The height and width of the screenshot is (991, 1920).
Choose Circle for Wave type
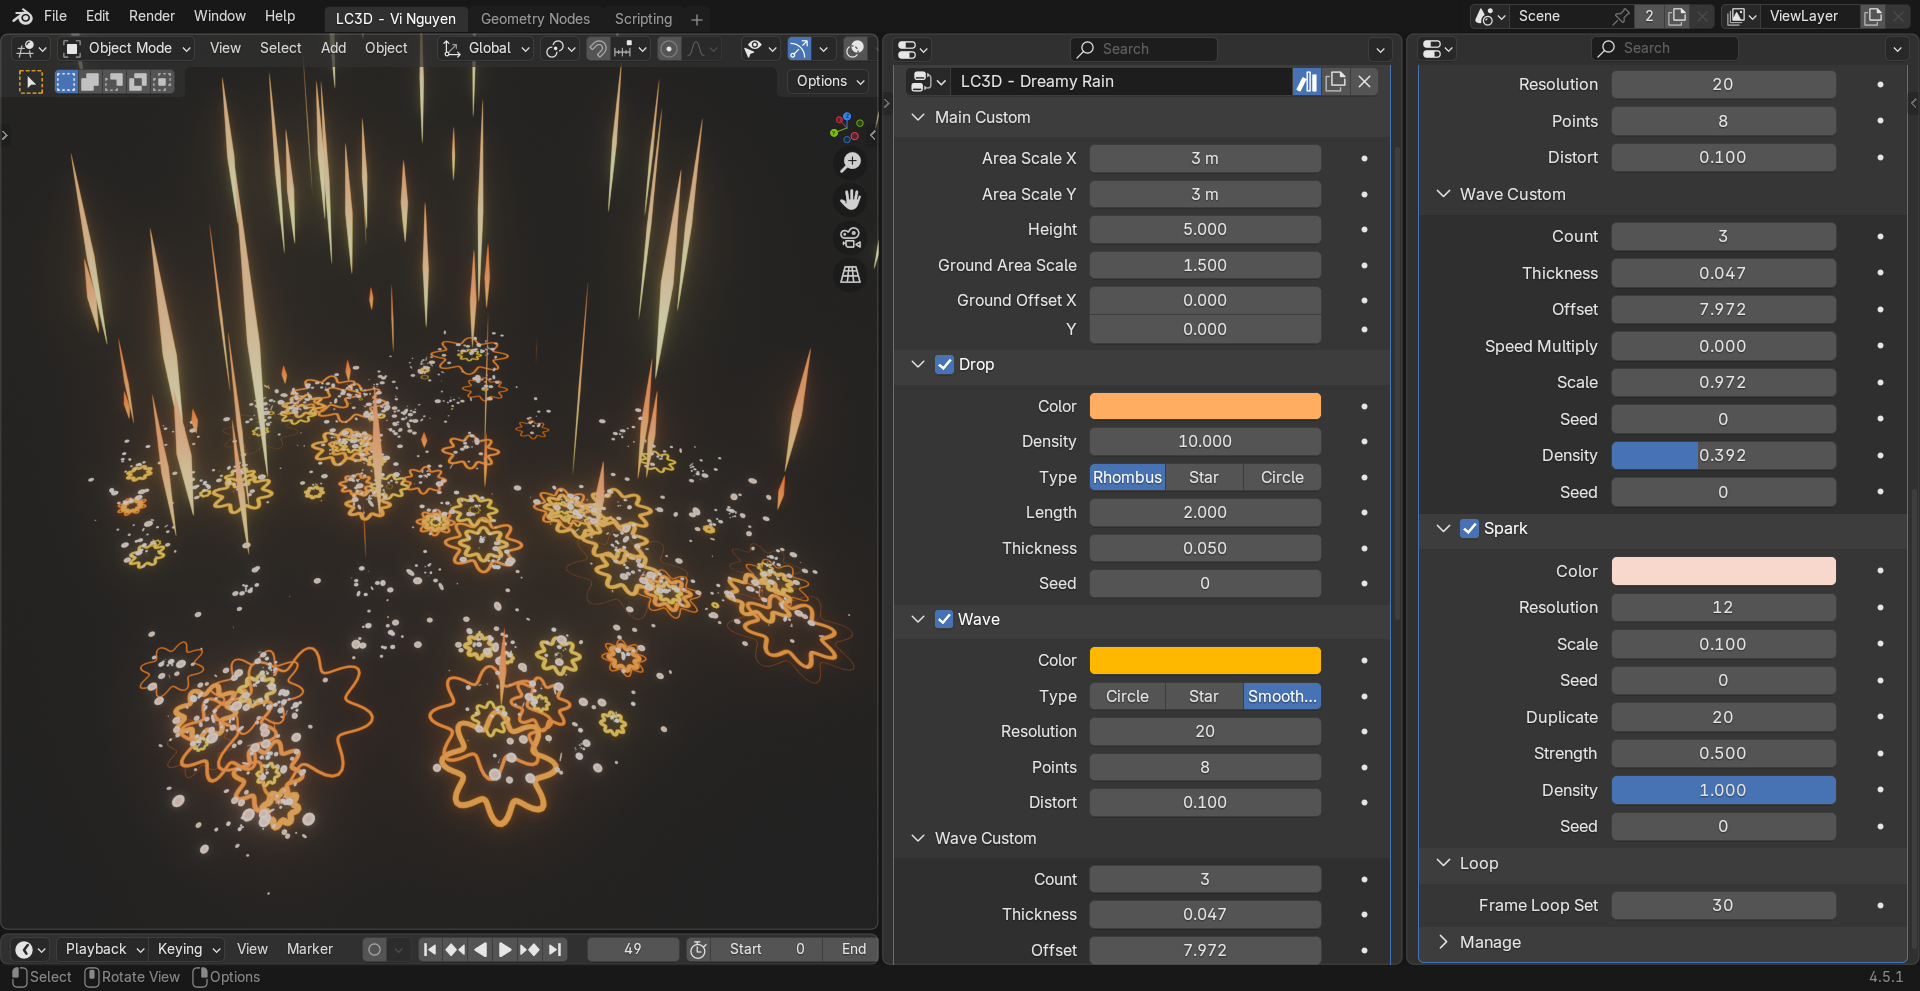[x=1127, y=697]
